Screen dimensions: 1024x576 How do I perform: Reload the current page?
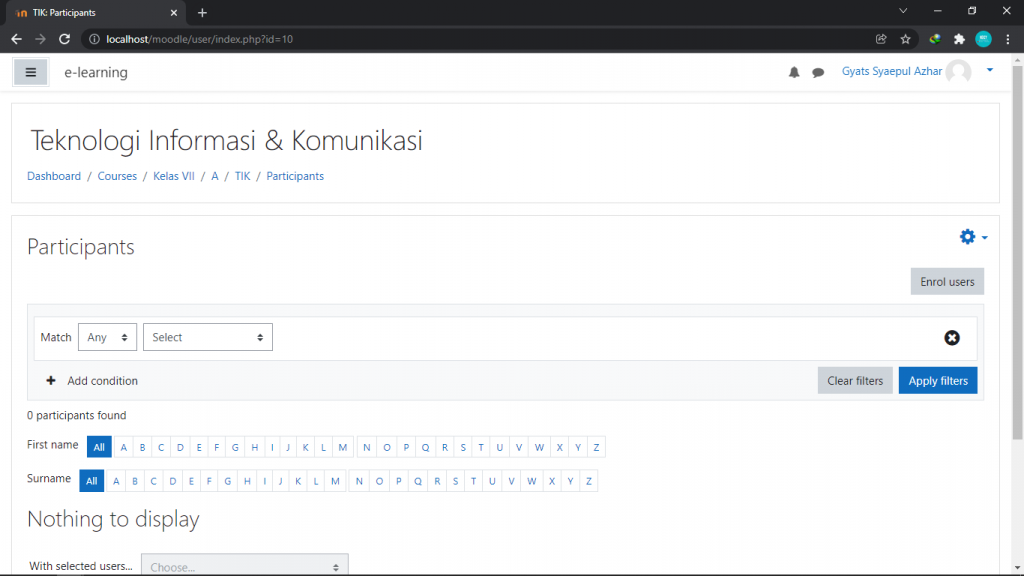pos(64,39)
